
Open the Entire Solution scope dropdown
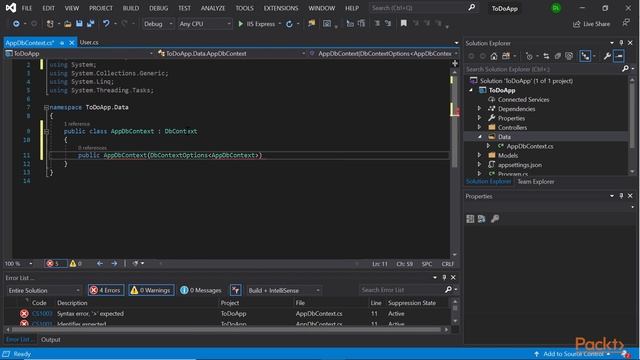[44, 290]
